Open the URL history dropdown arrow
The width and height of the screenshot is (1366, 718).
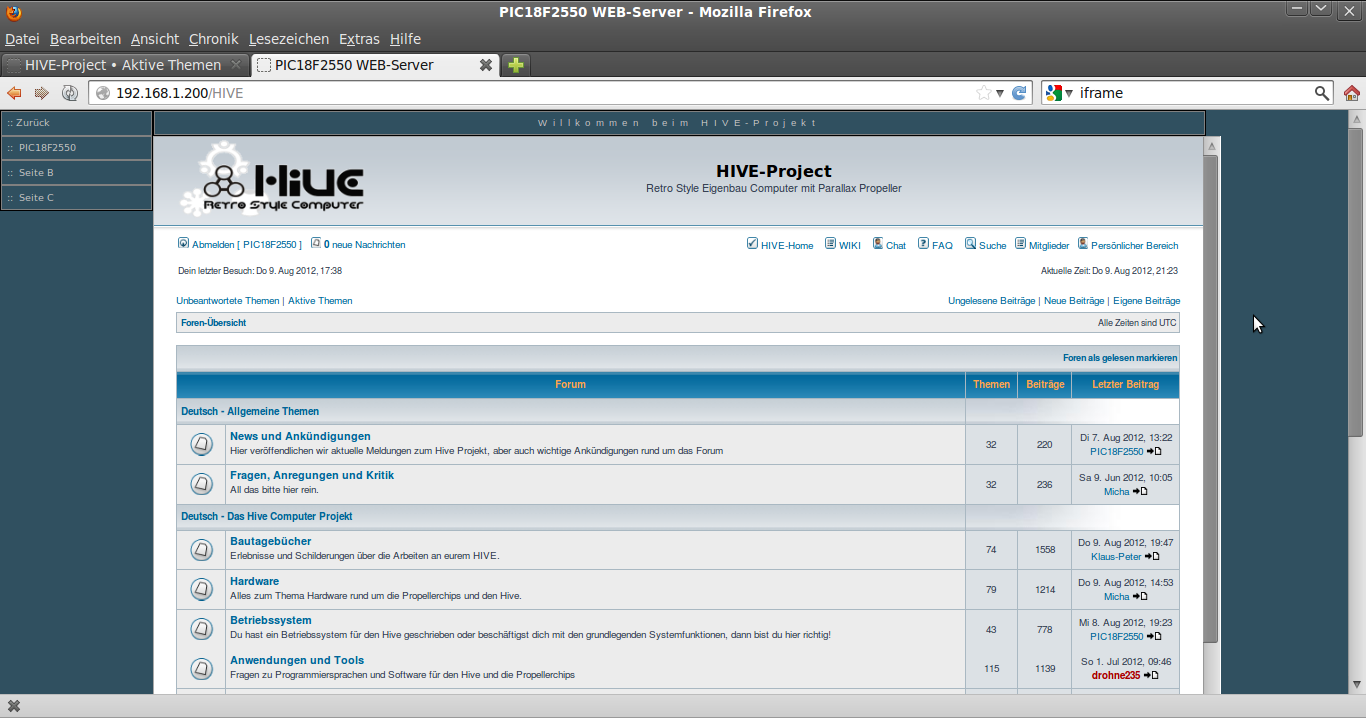[1000, 93]
